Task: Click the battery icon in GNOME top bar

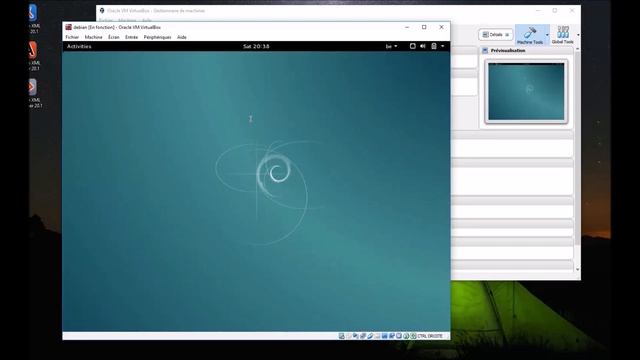Action: coord(434,46)
